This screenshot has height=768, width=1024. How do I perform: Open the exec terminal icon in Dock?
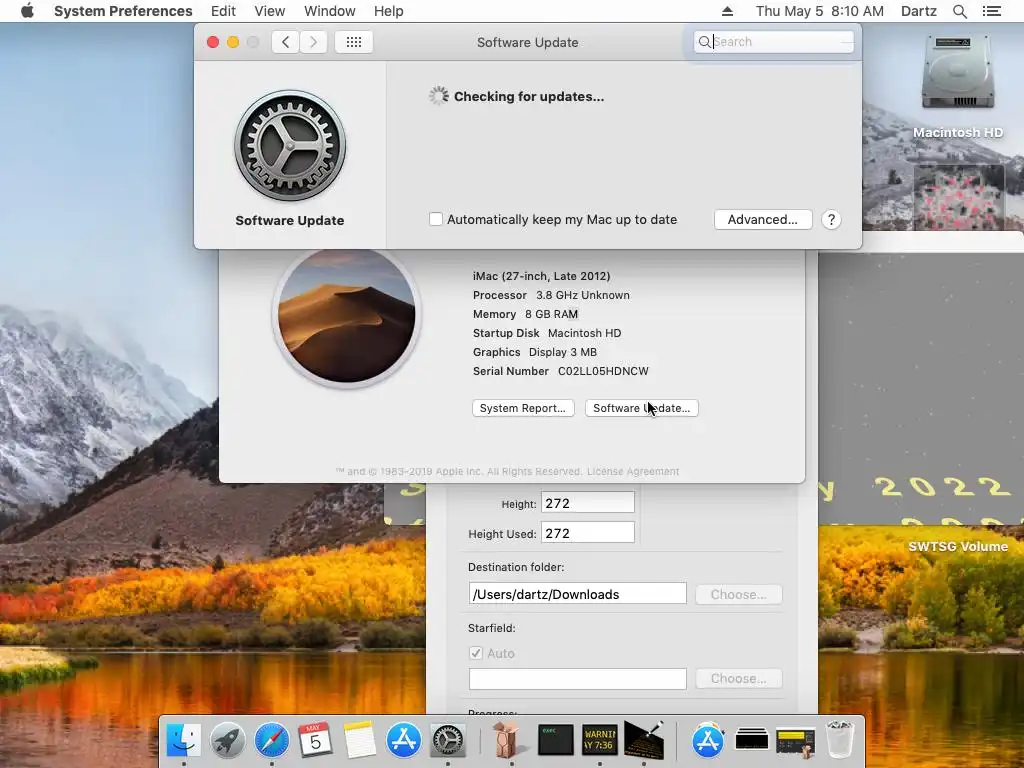[x=555, y=740]
